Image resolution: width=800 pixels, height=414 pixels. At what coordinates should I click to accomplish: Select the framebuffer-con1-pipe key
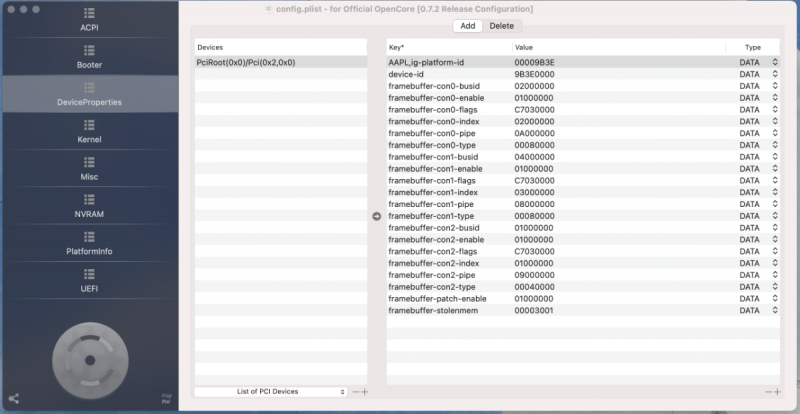tap(431, 204)
